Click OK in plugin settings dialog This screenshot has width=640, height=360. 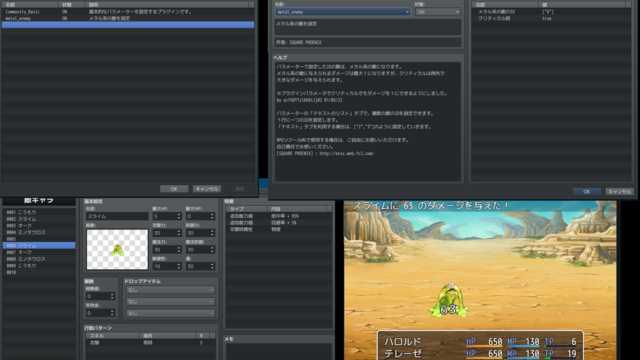click(x=587, y=191)
